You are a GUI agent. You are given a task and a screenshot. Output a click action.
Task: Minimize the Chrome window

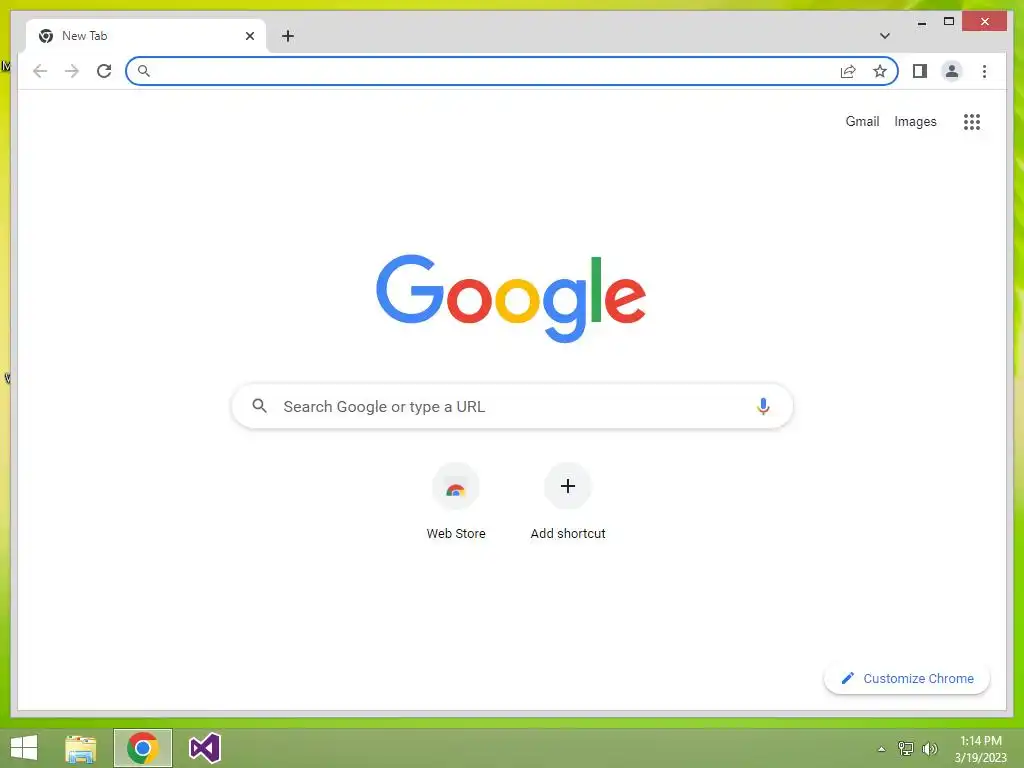922,22
